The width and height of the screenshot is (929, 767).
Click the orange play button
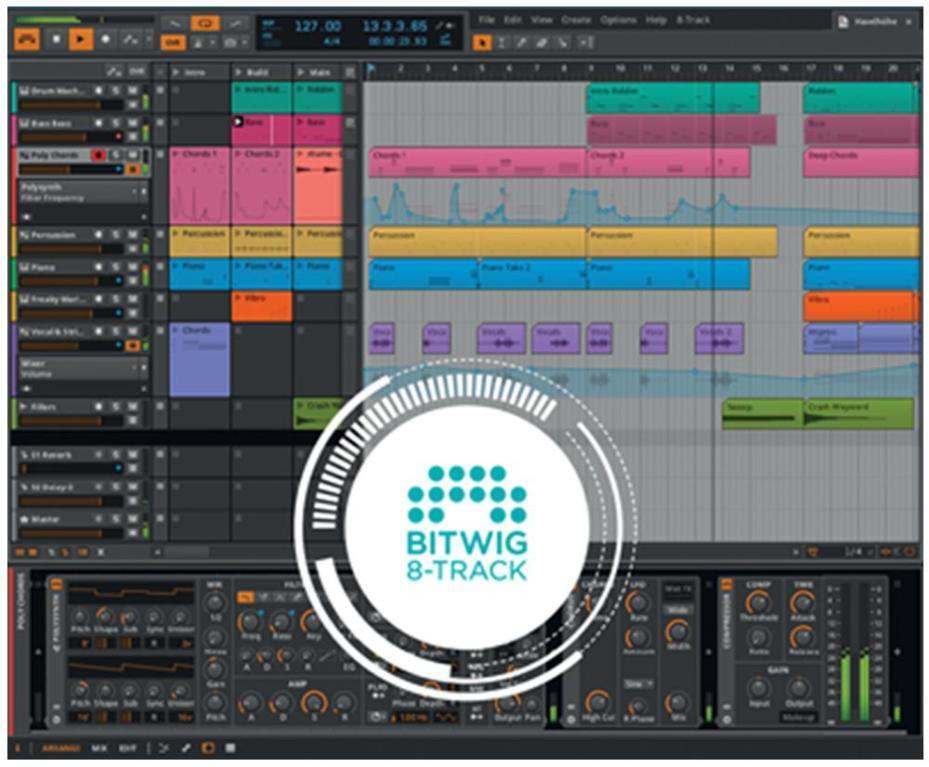click(81, 40)
